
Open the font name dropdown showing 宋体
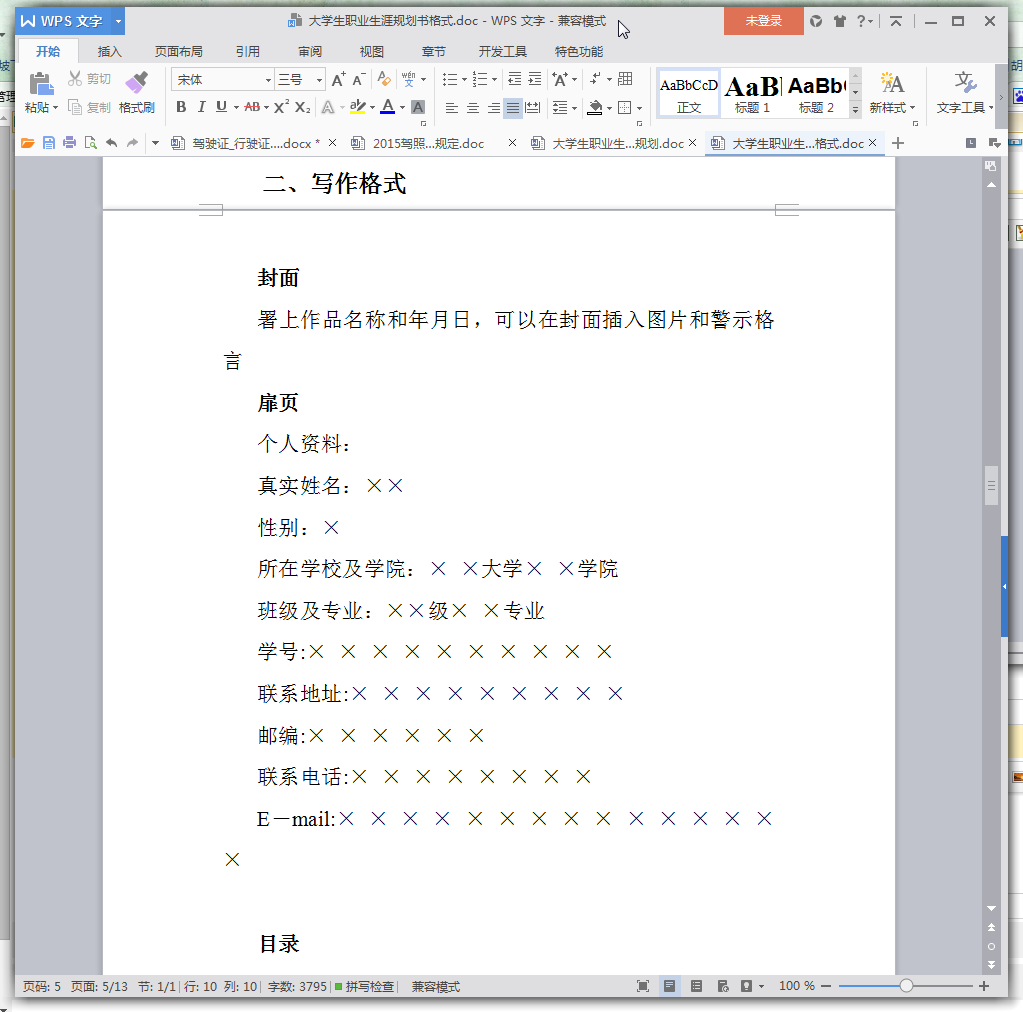tap(222, 79)
